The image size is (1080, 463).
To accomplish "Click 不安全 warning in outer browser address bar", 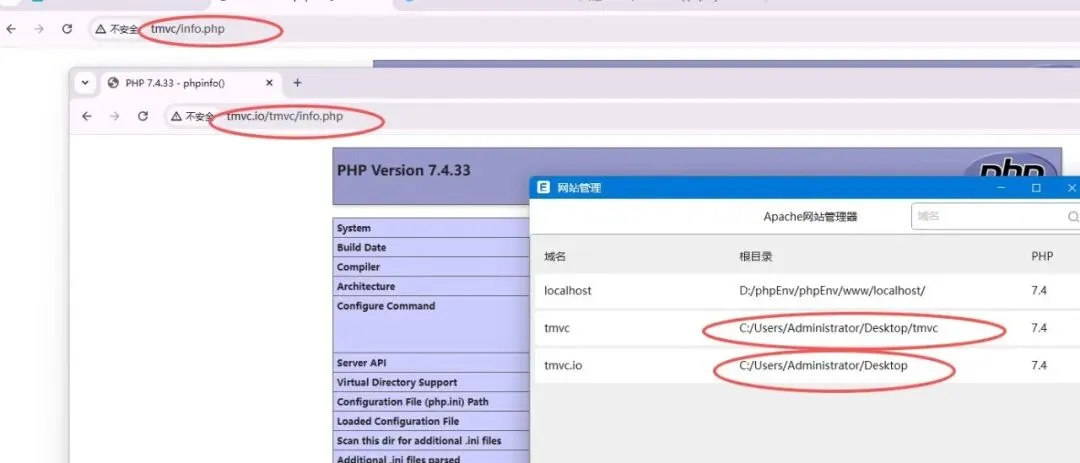I will [x=116, y=30].
